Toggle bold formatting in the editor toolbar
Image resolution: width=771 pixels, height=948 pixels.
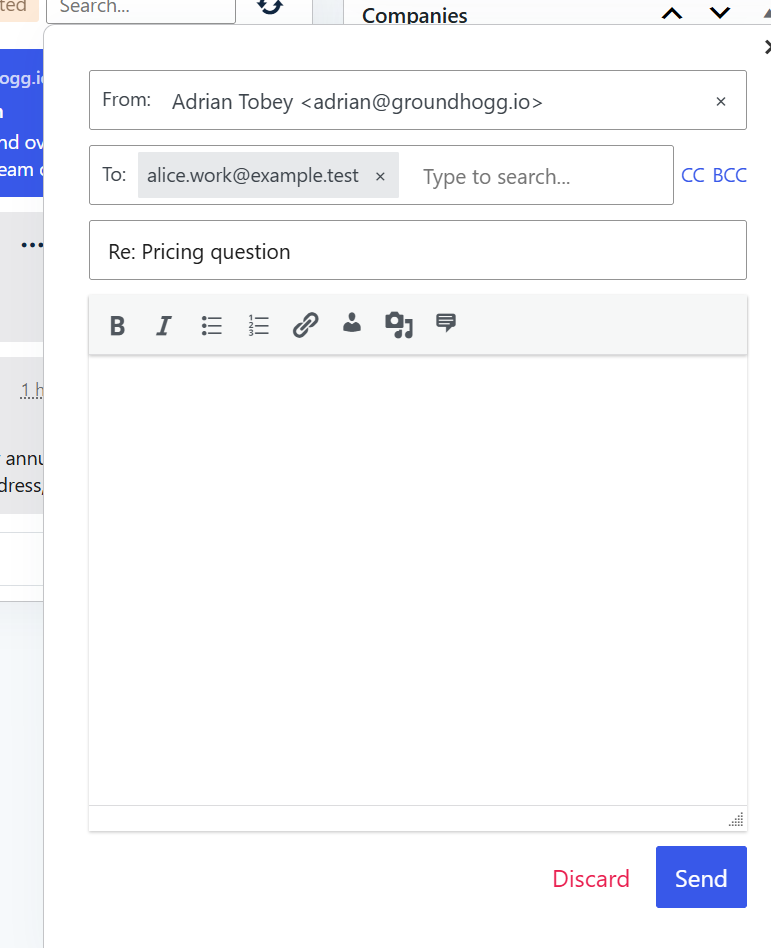tap(117, 325)
